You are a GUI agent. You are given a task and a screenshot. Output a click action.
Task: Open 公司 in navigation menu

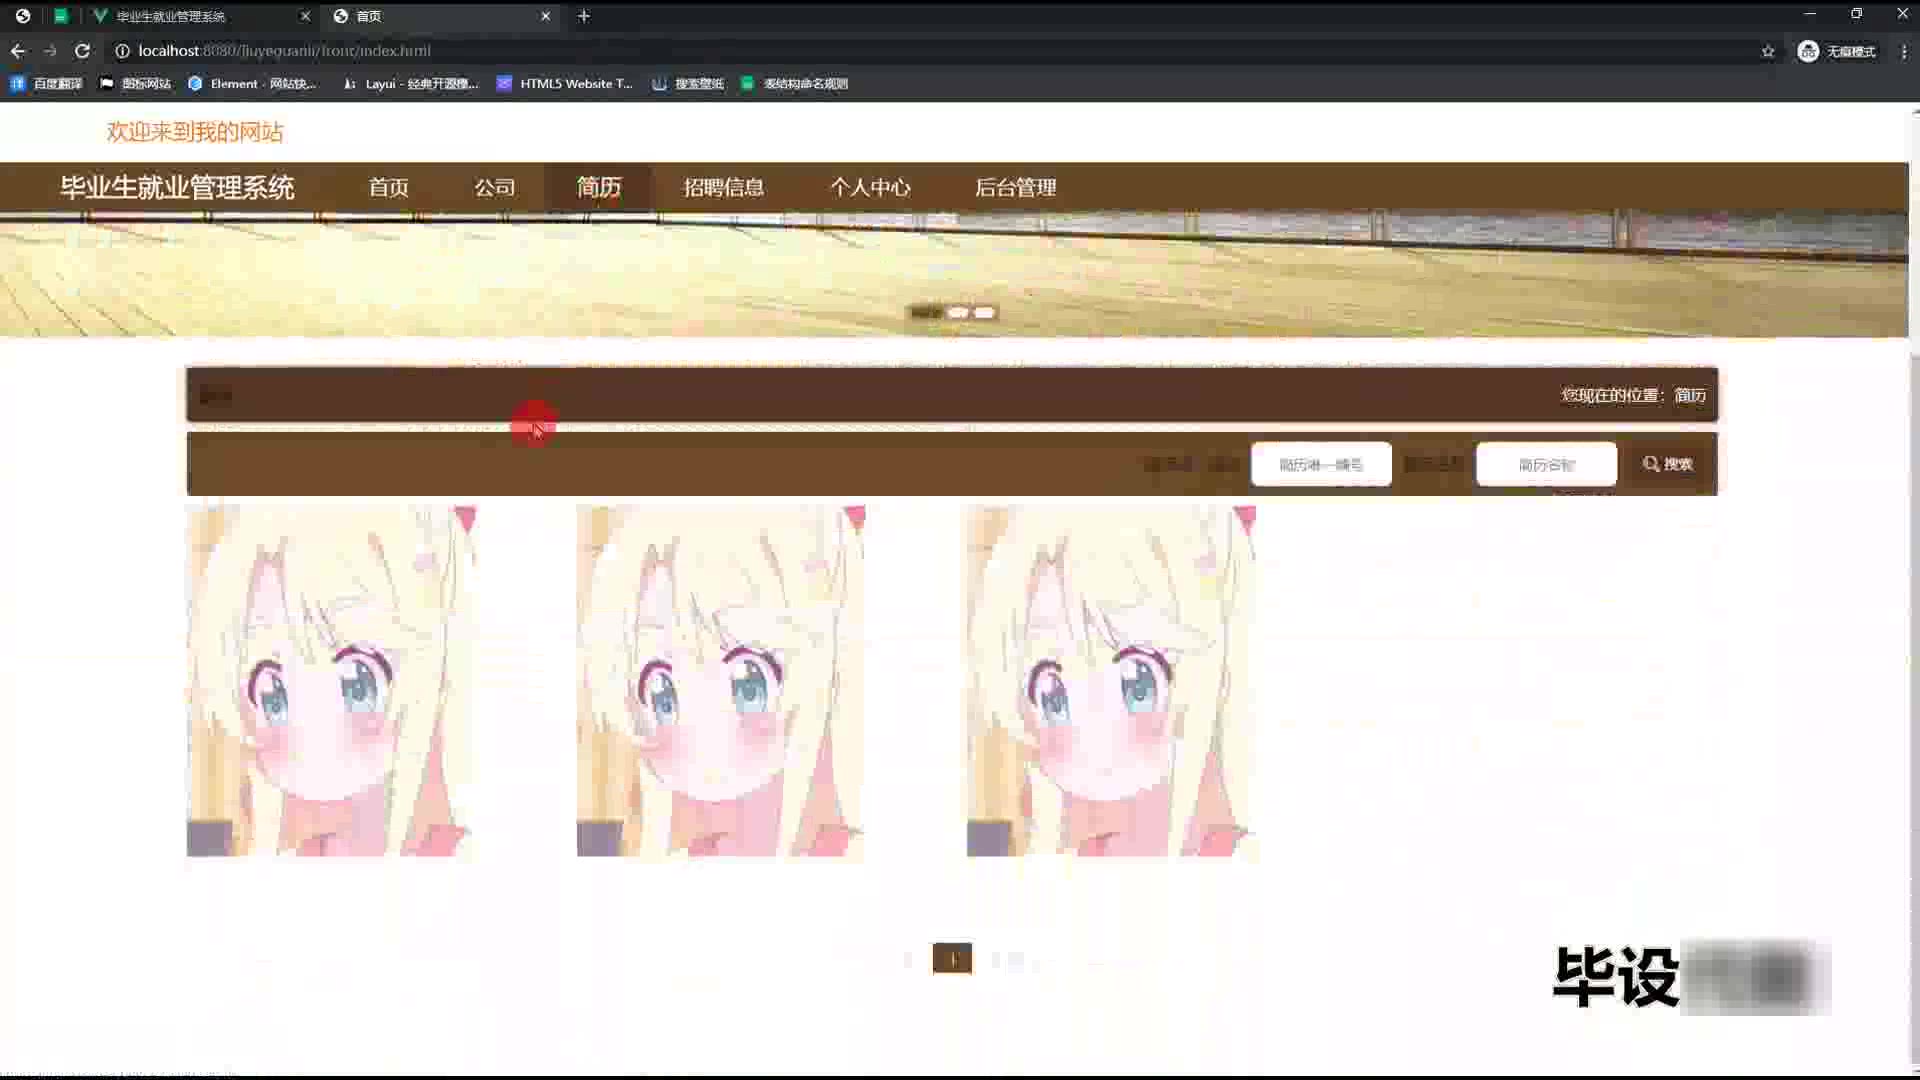(x=494, y=187)
